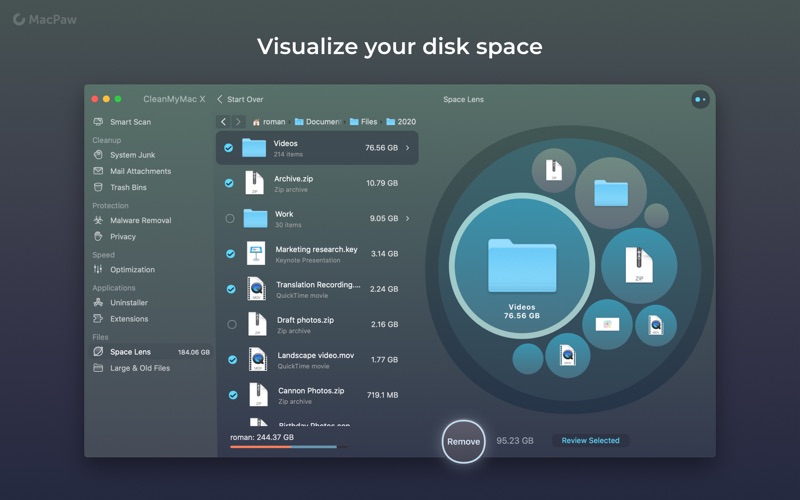Click the Trash Bins icon
Viewport: 800px width, 500px height.
coord(98,187)
